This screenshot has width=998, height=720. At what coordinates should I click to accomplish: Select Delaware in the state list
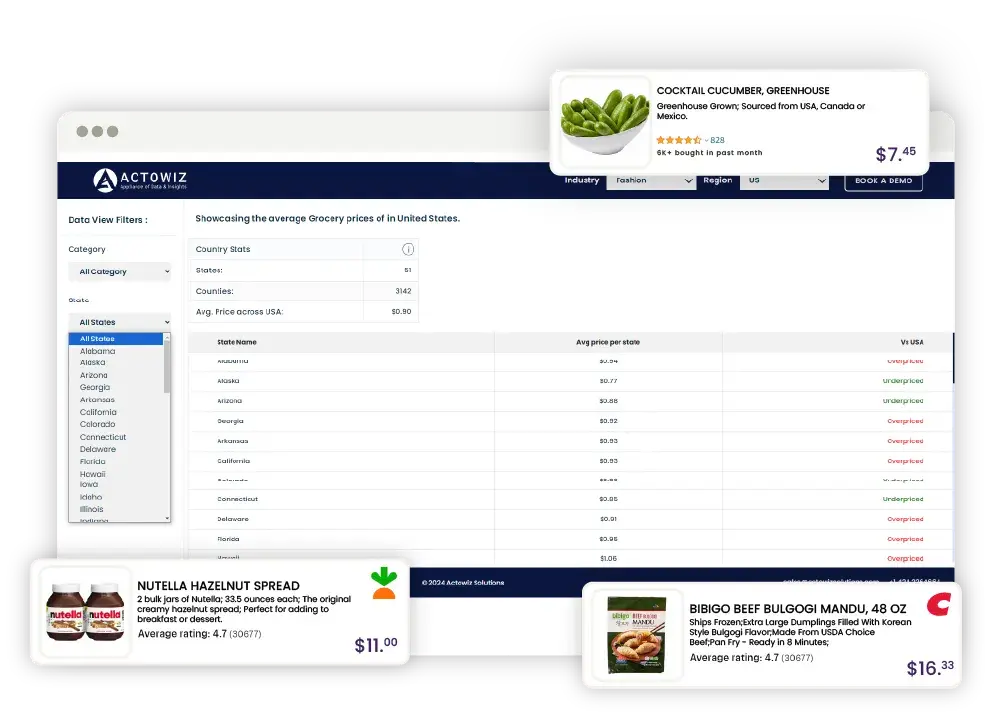coord(98,449)
